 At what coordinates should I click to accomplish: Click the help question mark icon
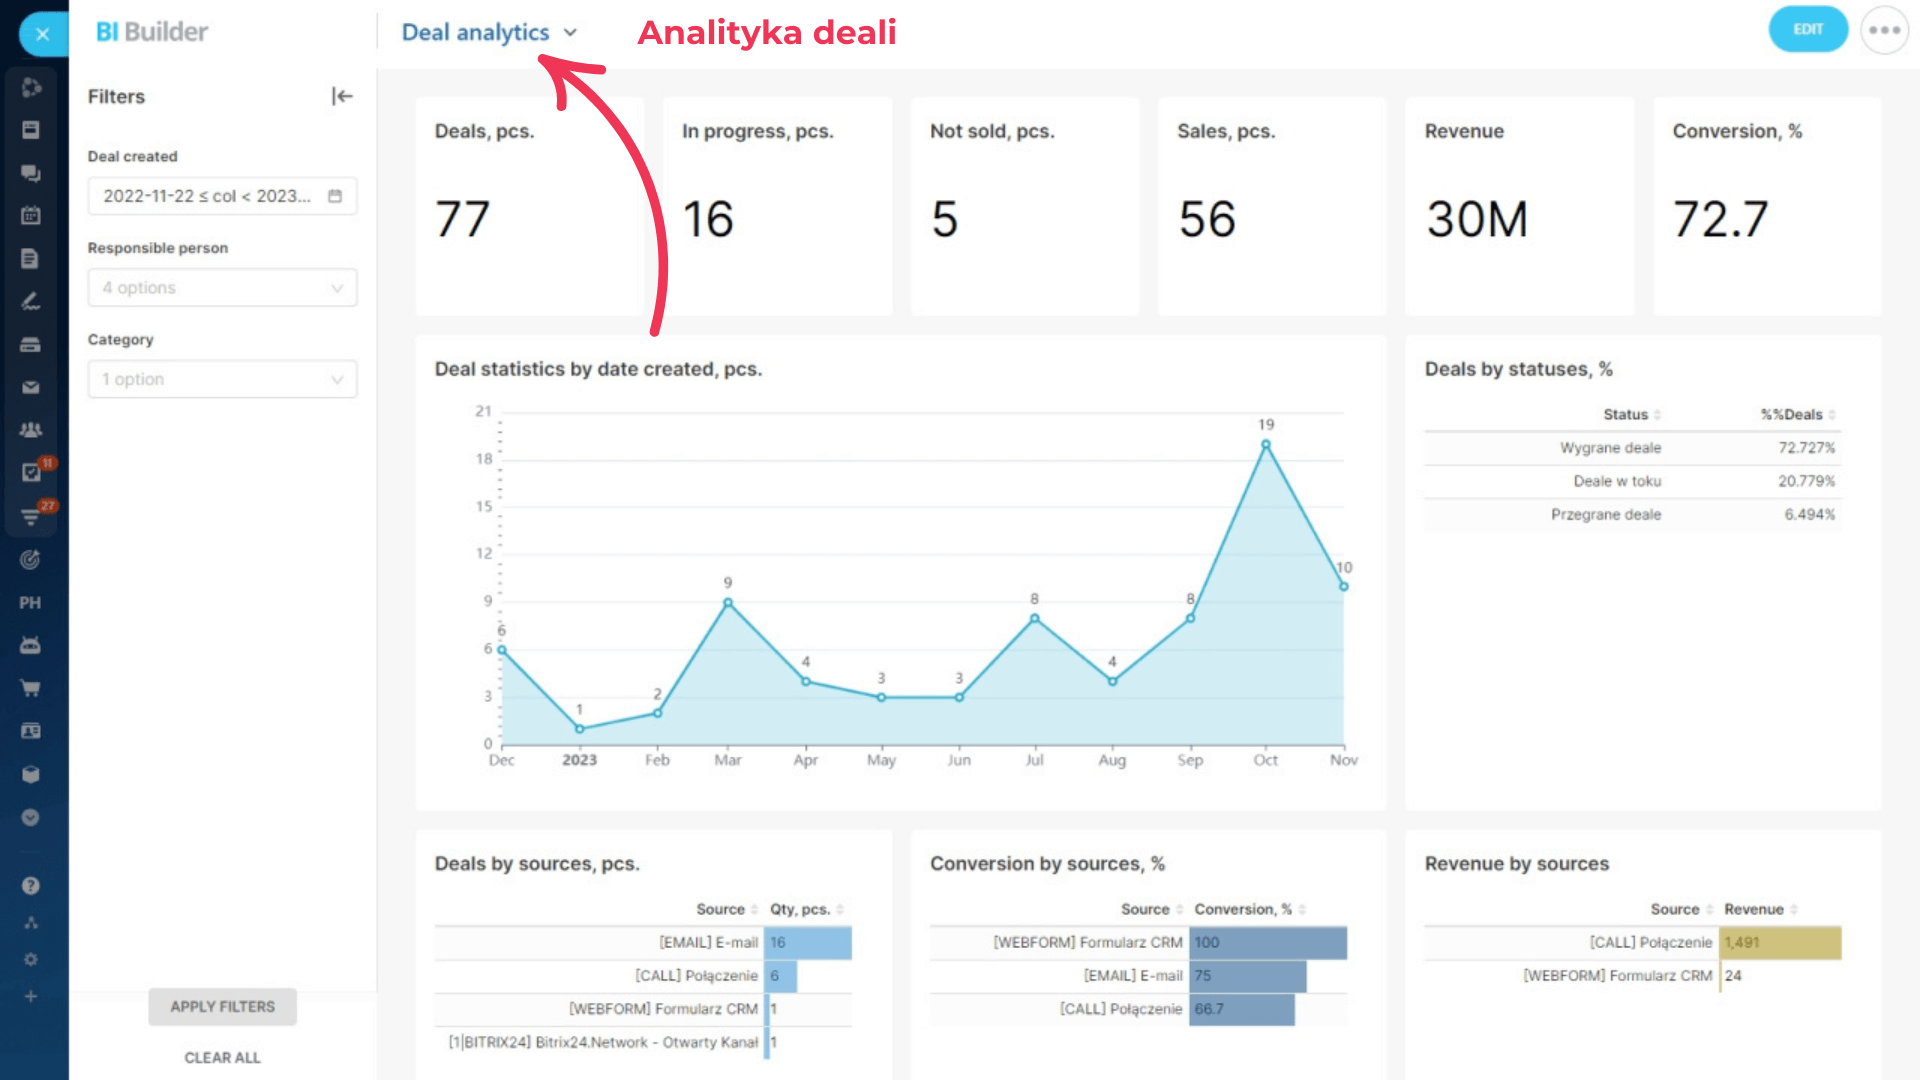(31, 885)
